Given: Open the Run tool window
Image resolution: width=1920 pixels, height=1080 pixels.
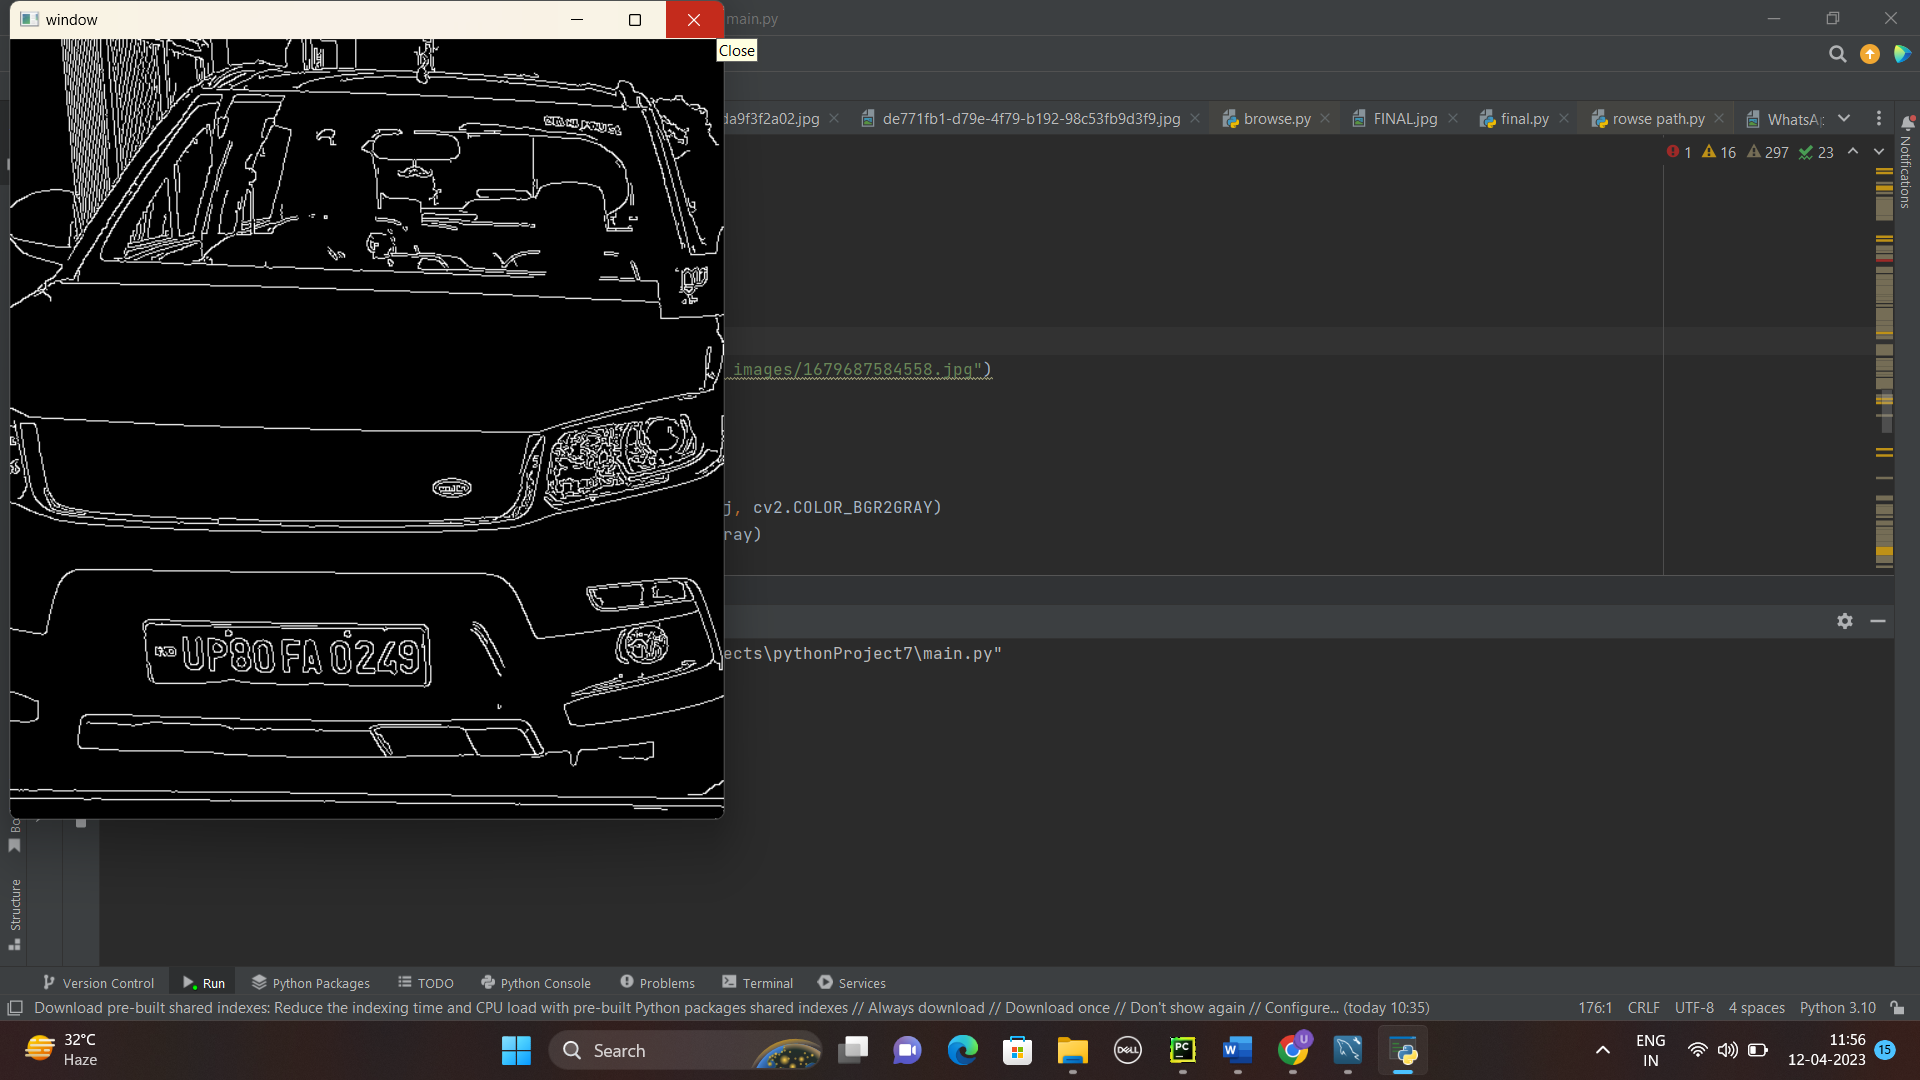Looking at the screenshot, I should [x=204, y=983].
